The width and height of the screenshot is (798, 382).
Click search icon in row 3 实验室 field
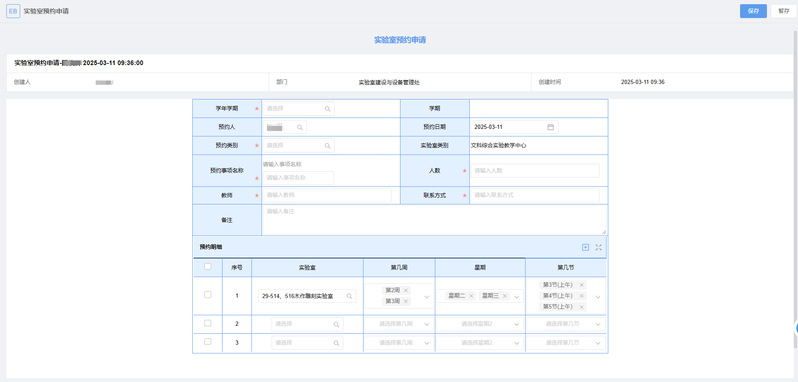coord(336,343)
